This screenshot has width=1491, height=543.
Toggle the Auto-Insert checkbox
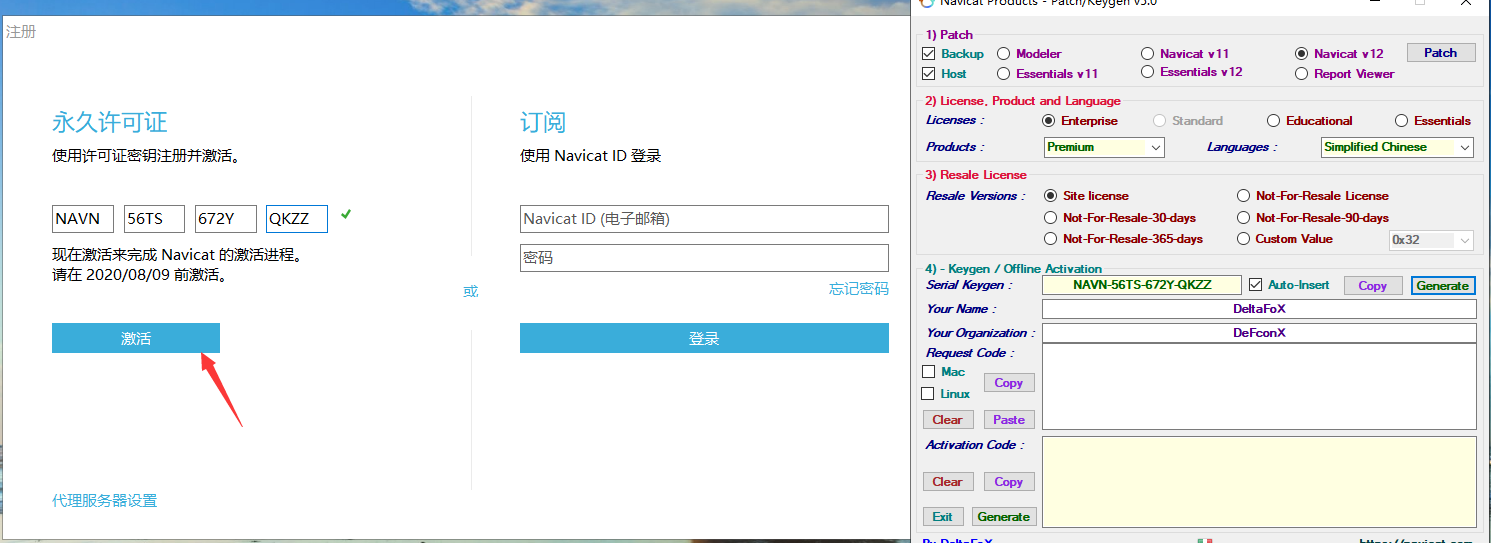click(x=1256, y=285)
